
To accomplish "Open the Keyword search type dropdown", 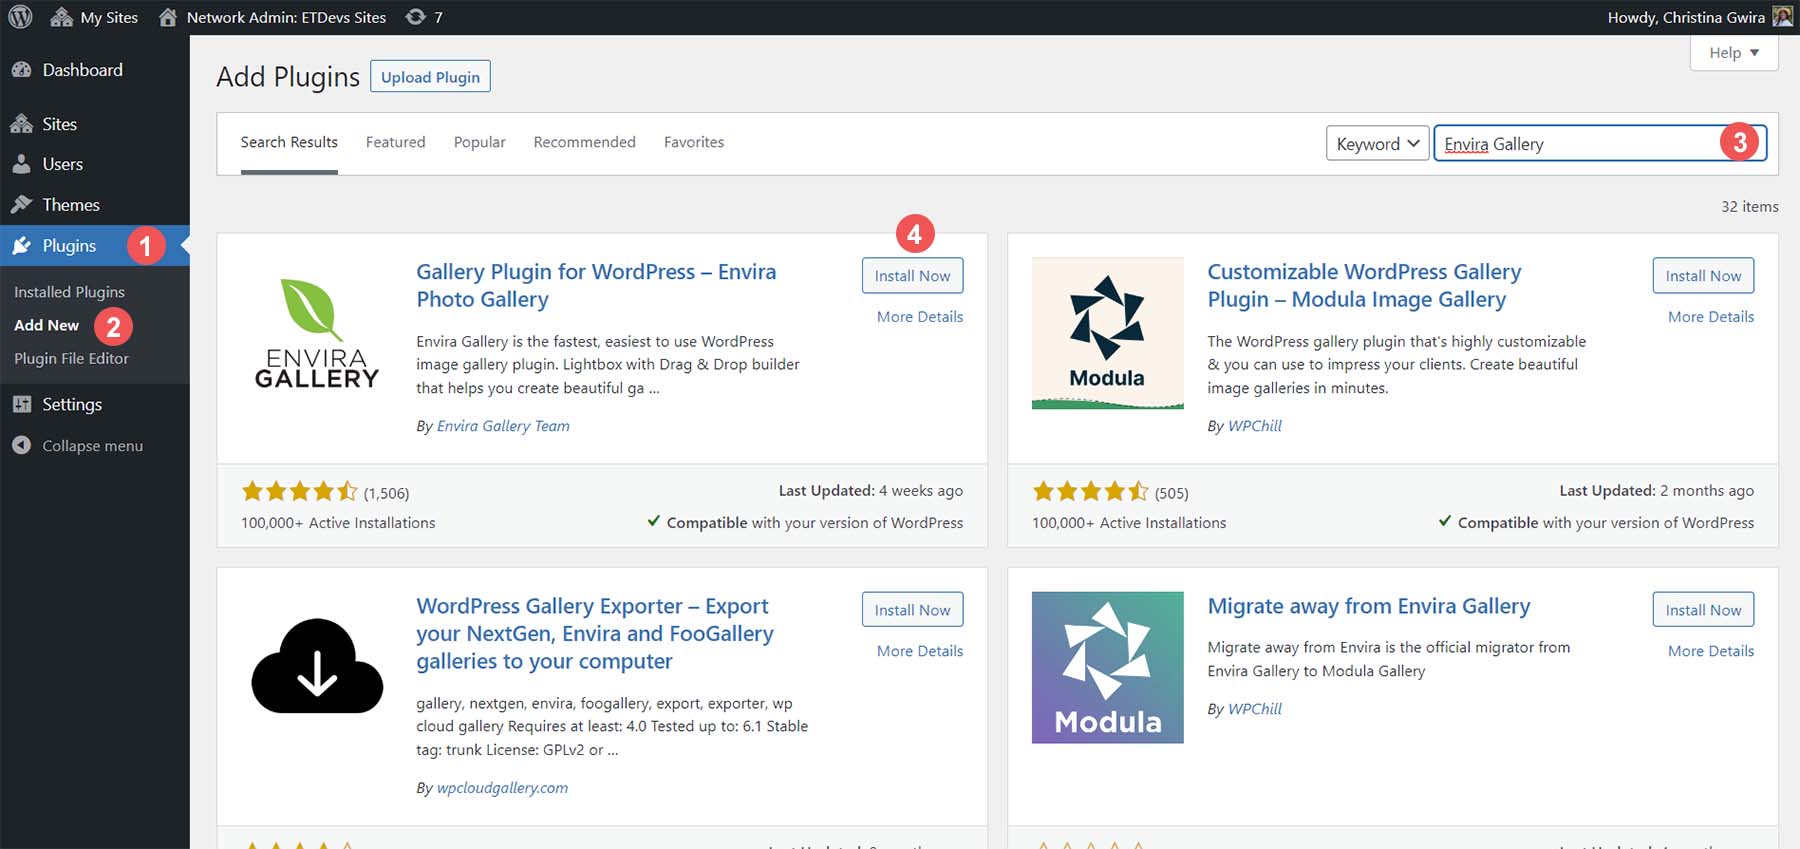I will point(1377,143).
